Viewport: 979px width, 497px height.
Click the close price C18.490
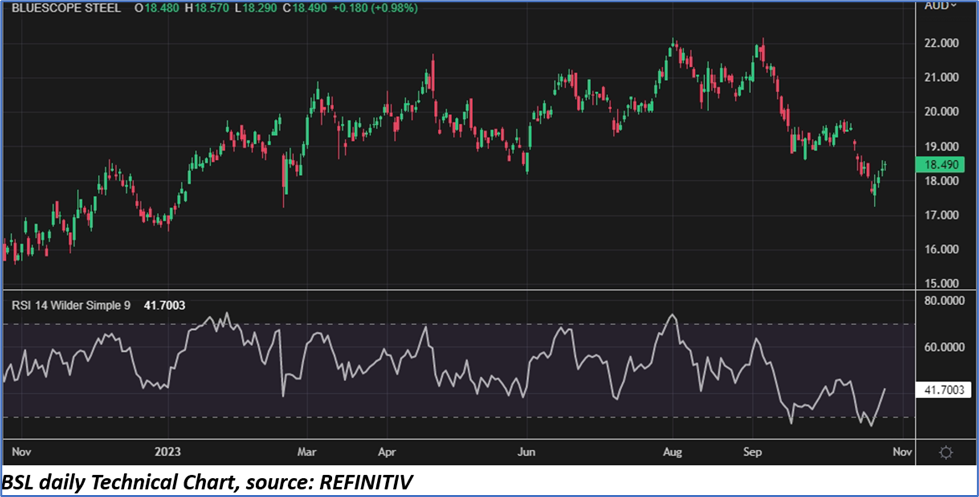tap(307, 8)
